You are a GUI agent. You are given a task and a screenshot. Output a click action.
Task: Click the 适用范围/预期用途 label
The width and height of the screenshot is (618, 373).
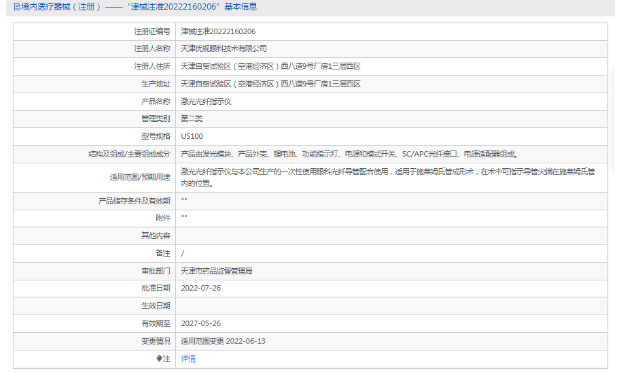coord(140,177)
